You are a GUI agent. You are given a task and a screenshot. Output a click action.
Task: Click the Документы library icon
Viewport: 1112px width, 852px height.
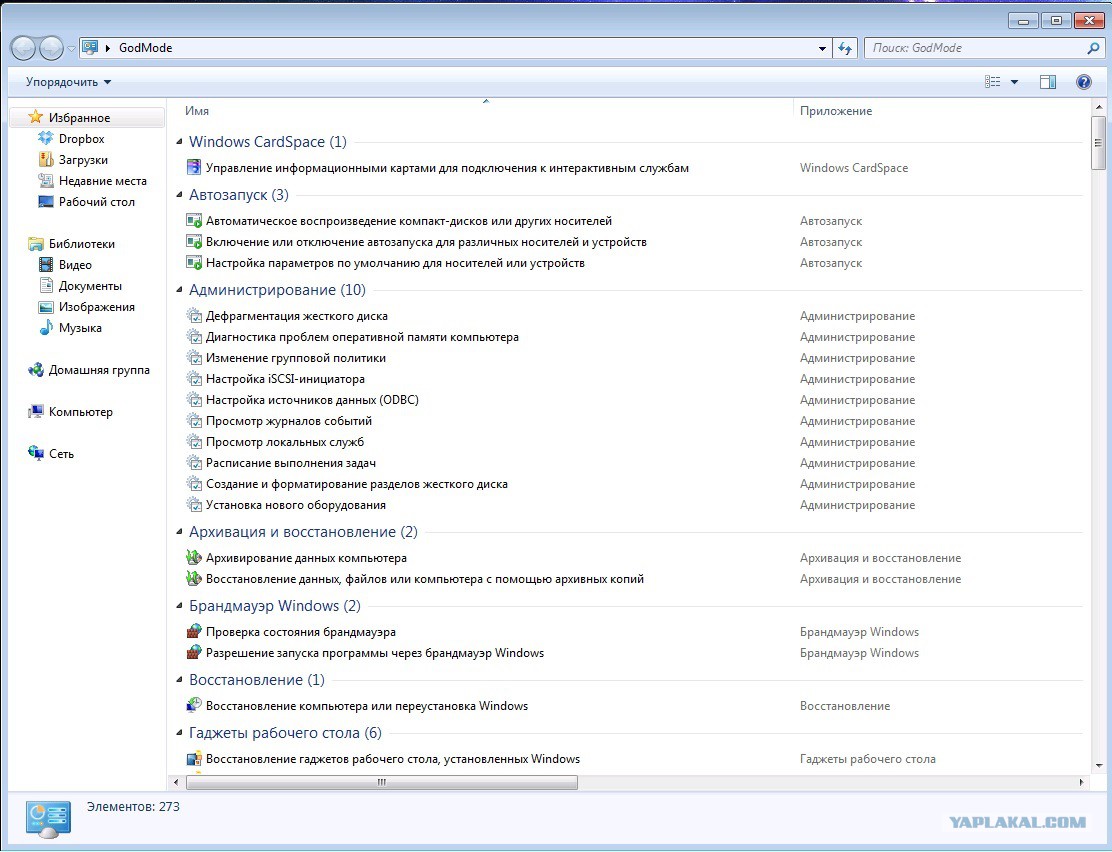[x=45, y=286]
